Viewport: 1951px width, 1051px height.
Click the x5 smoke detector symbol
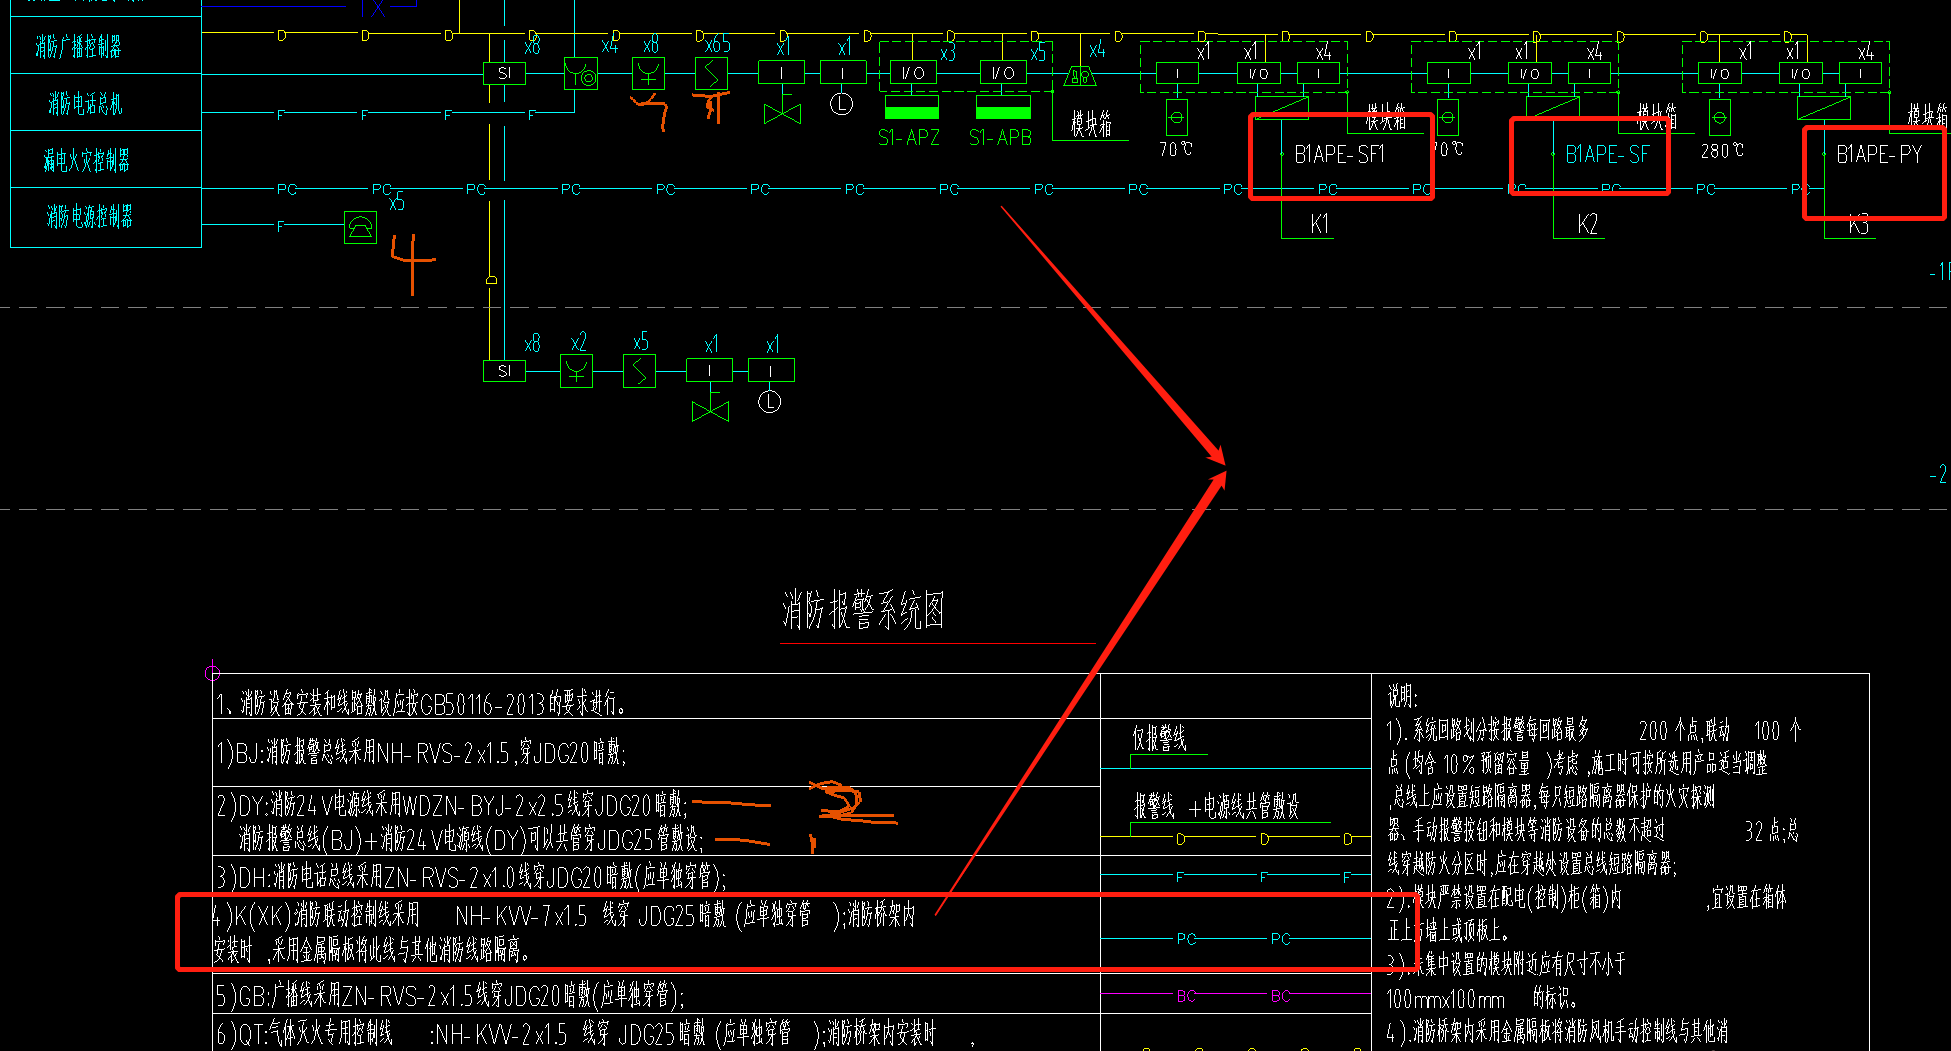[639, 371]
